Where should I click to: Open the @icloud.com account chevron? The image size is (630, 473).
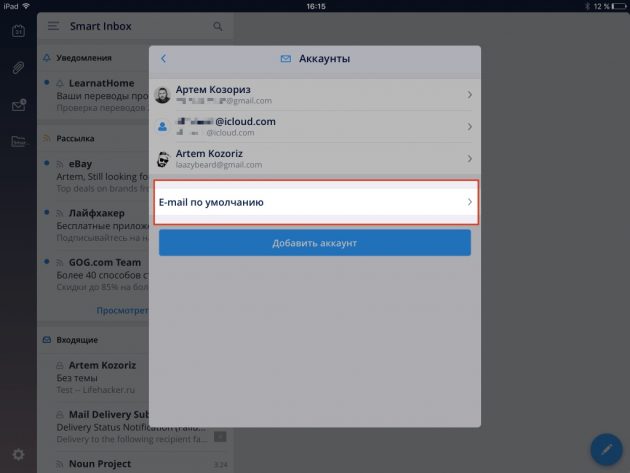click(469, 127)
